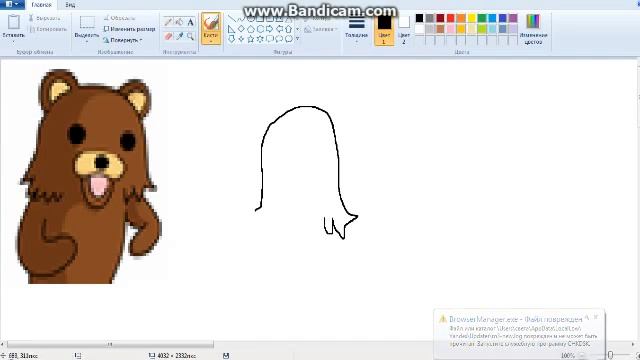Select the six-point star shape
Screen dimensions: 640x360
[260, 39]
